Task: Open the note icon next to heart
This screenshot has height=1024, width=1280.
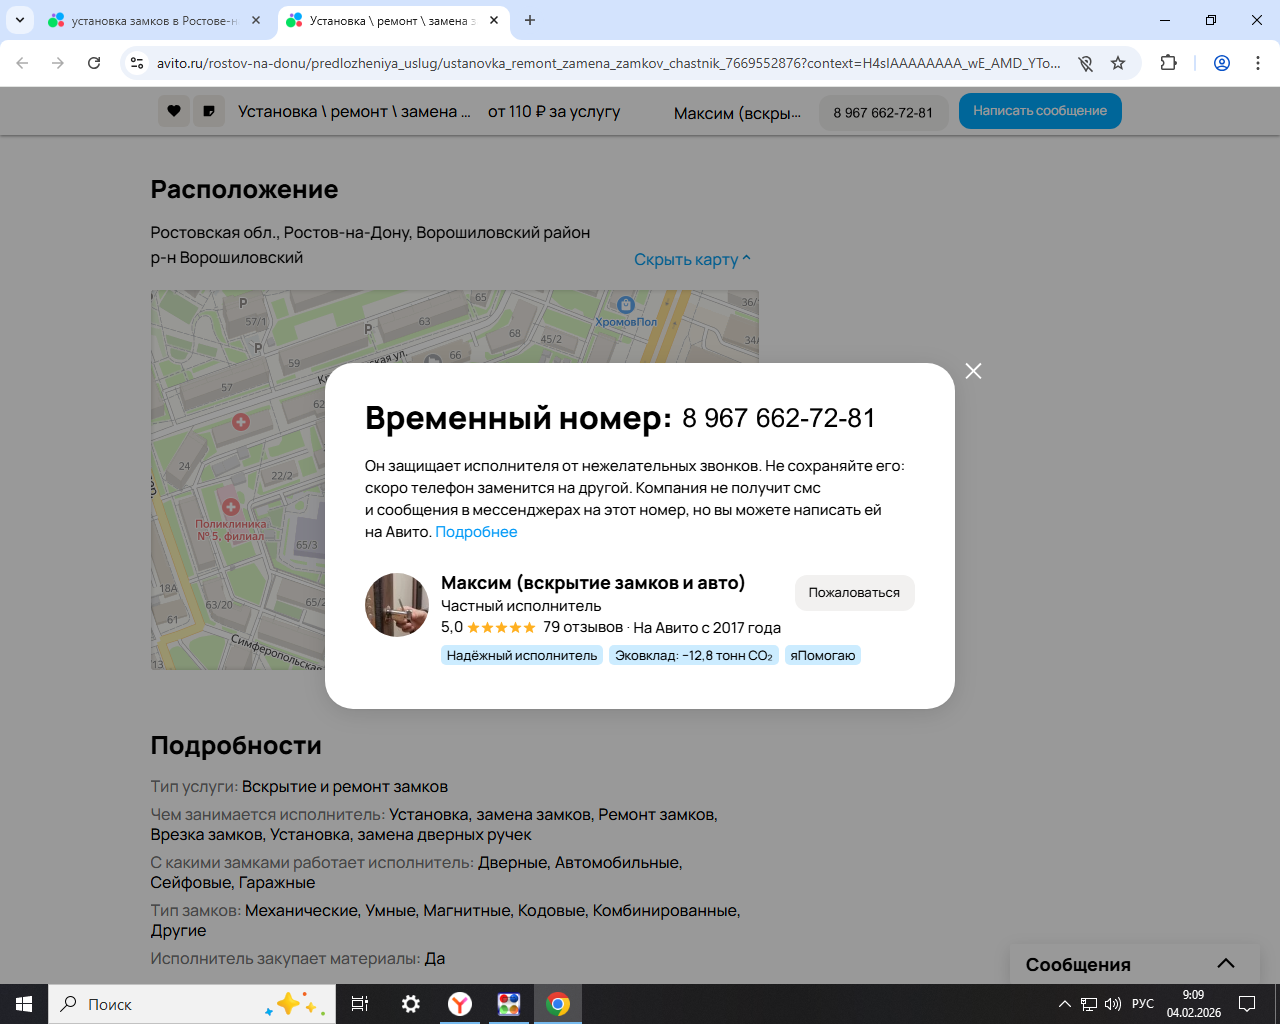Action: coord(209,111)
